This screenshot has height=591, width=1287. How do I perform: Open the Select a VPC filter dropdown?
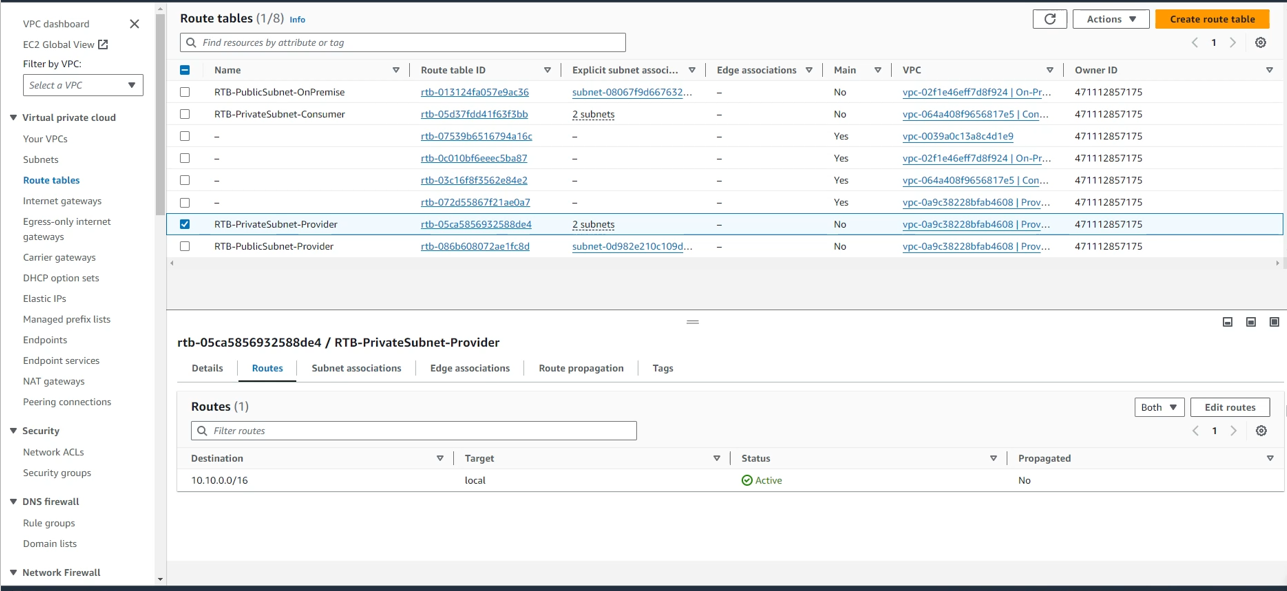click(83, 86)
